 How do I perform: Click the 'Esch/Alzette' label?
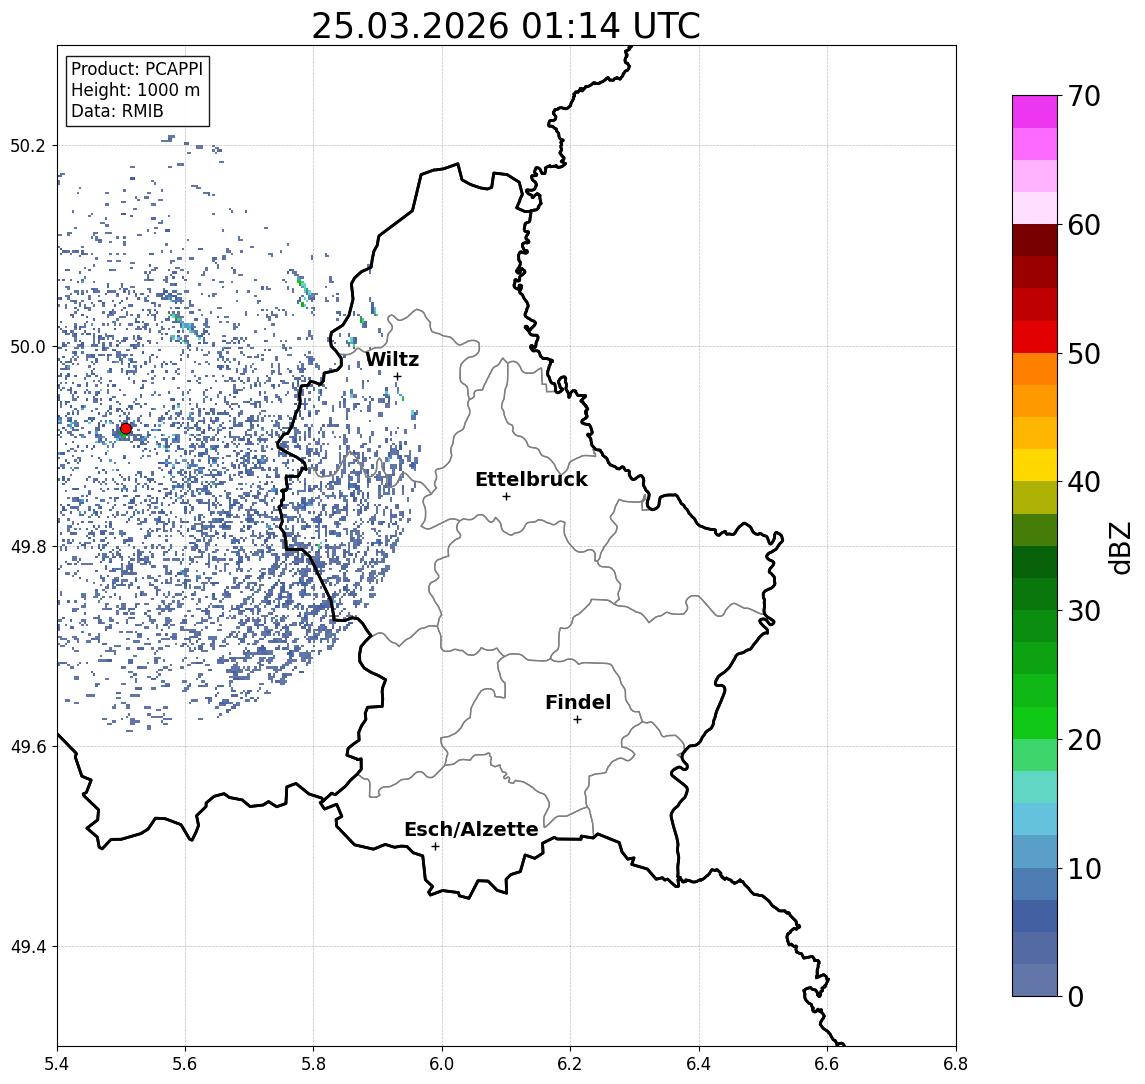point(471,829)
